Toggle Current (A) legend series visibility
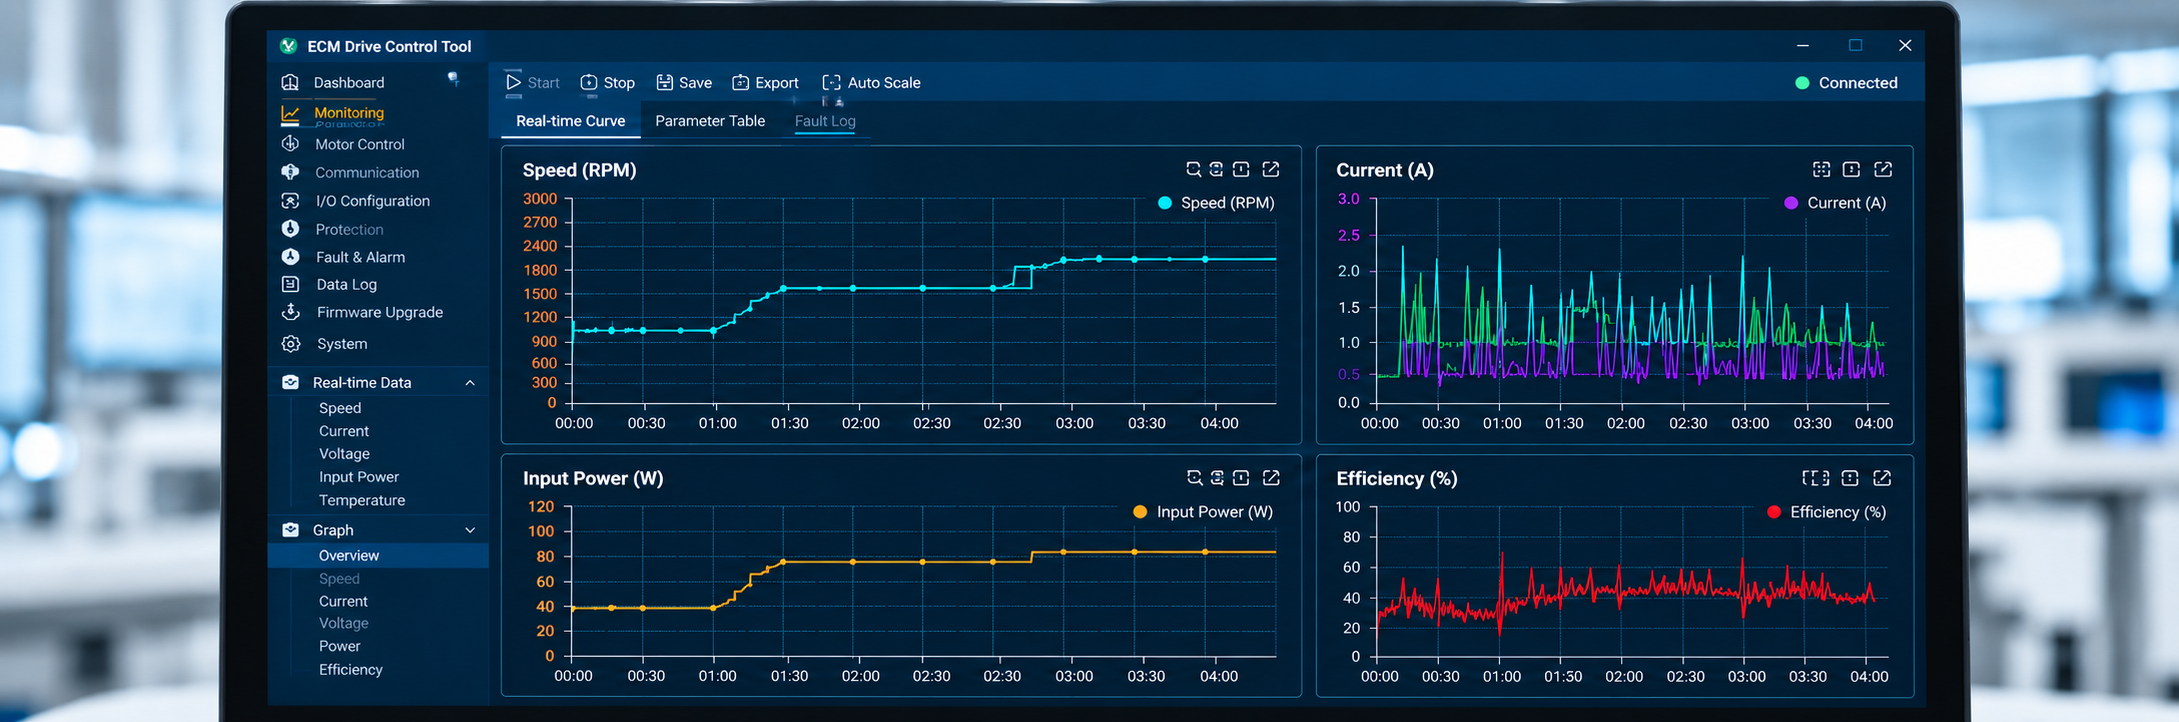The image size is (2179, 722). pyautogui.click(x=1835, y=203)
